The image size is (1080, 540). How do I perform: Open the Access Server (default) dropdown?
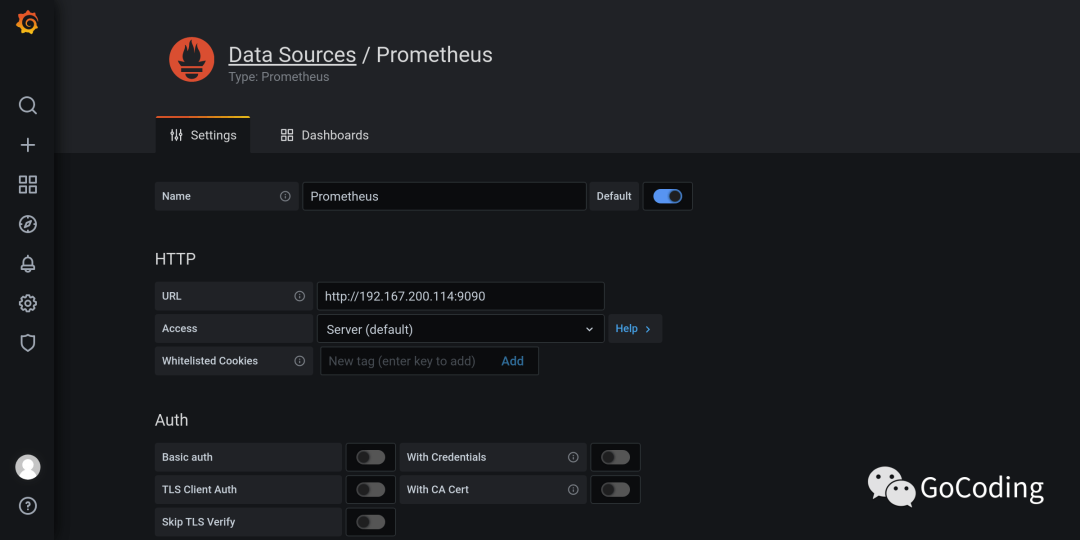460,329
